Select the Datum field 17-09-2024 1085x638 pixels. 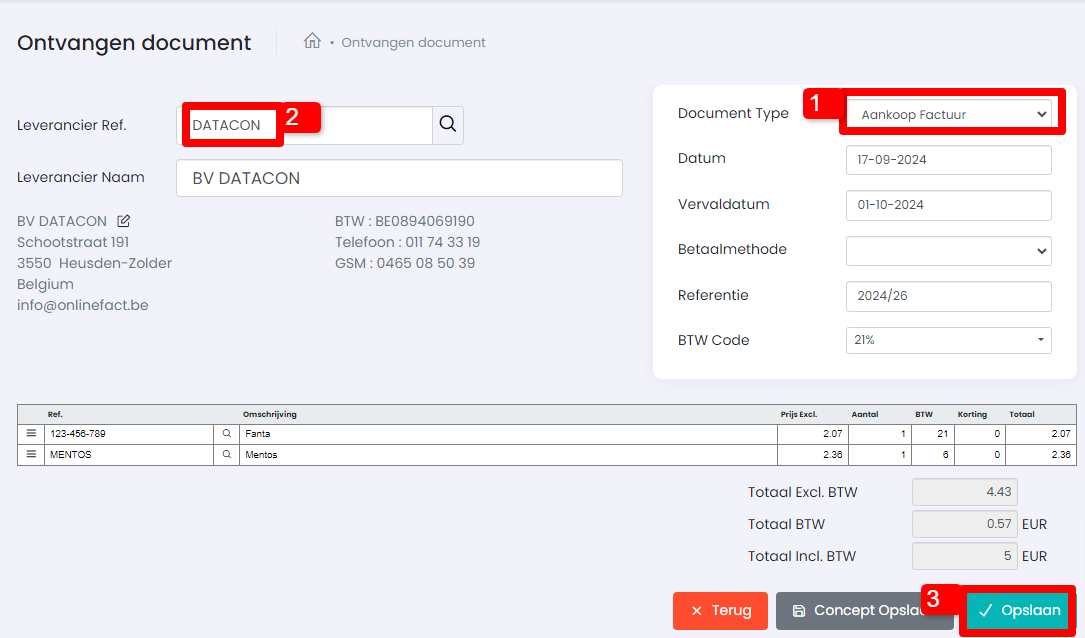949,160
